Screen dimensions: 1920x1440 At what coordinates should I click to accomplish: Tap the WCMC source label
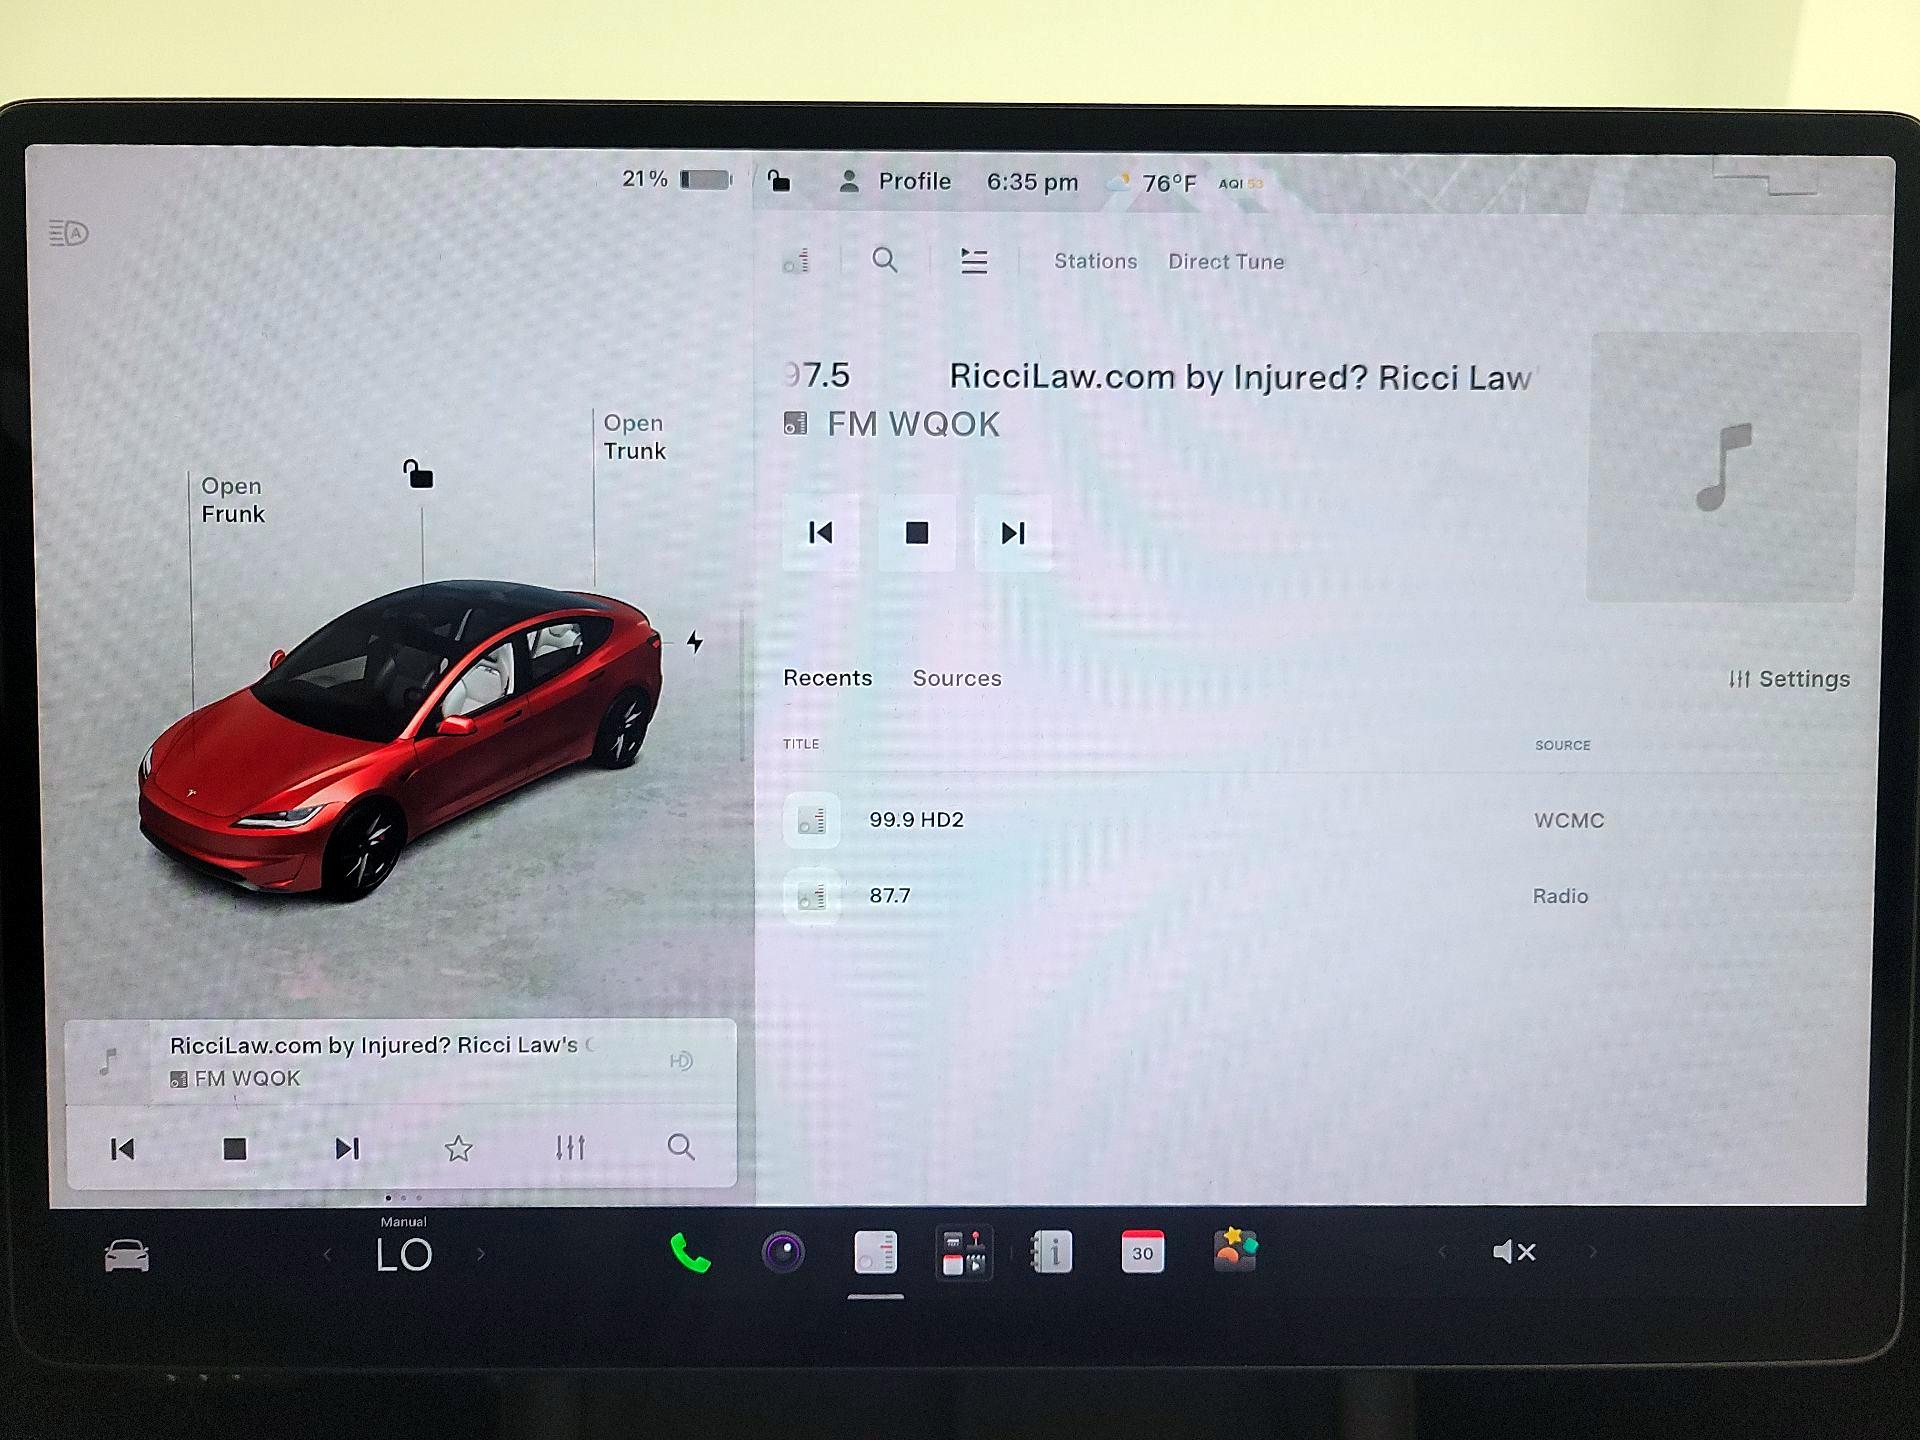pos(1569,820)
